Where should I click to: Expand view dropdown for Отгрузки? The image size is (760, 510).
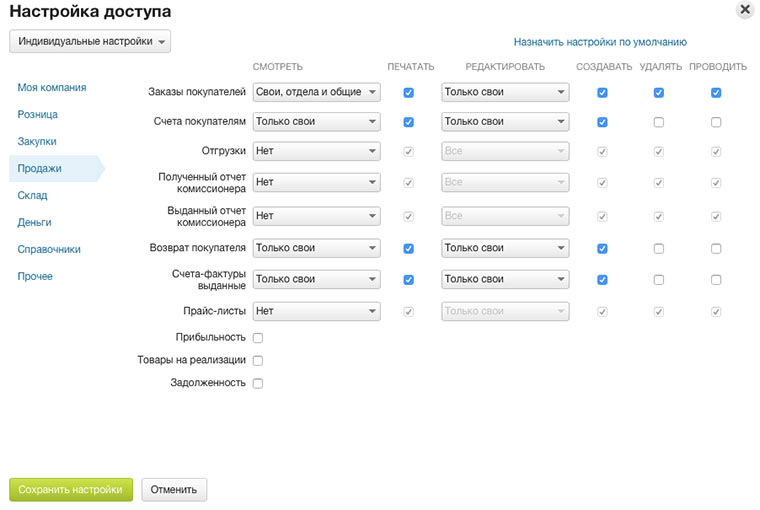coord(316,152)
